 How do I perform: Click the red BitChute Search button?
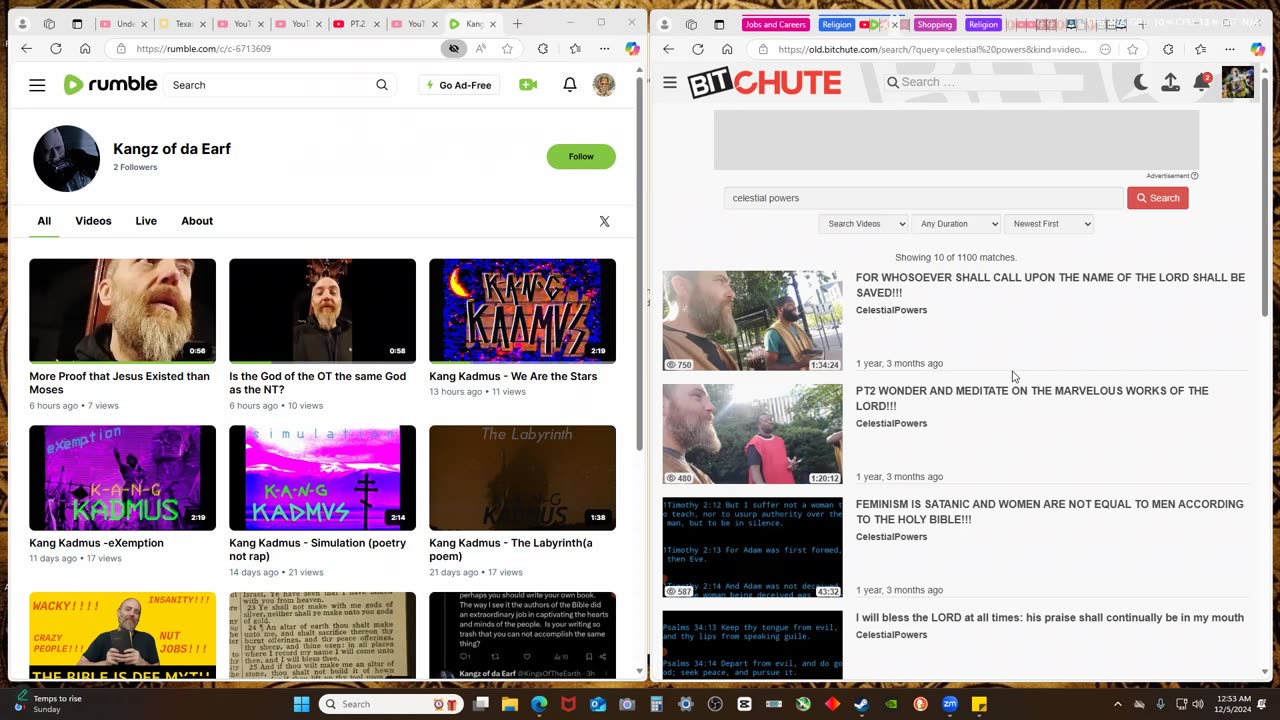(x=1158, y=198)
